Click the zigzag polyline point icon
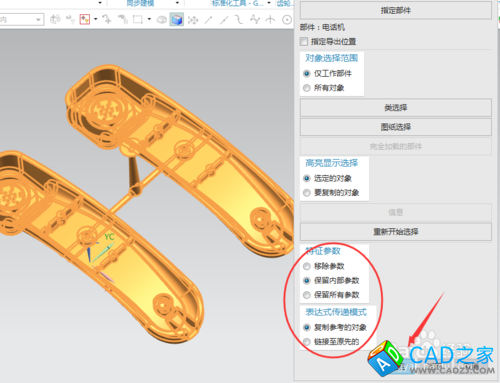 click(255, 20)
